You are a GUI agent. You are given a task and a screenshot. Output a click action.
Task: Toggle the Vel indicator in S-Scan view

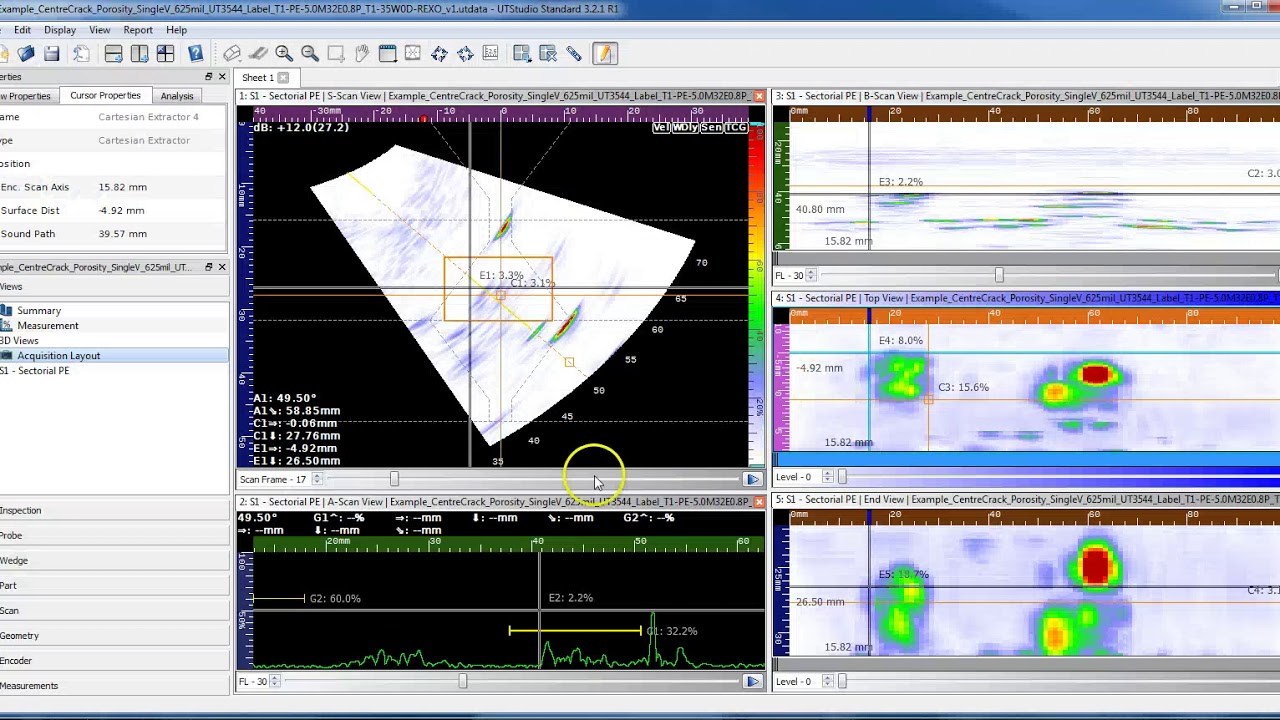click(662, 127)
